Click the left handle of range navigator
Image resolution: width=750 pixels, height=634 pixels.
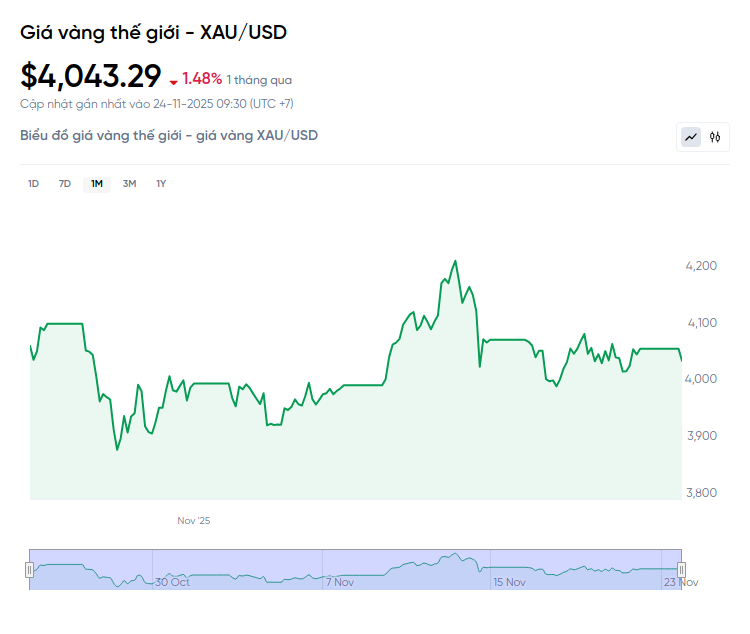tap(30, 570)
